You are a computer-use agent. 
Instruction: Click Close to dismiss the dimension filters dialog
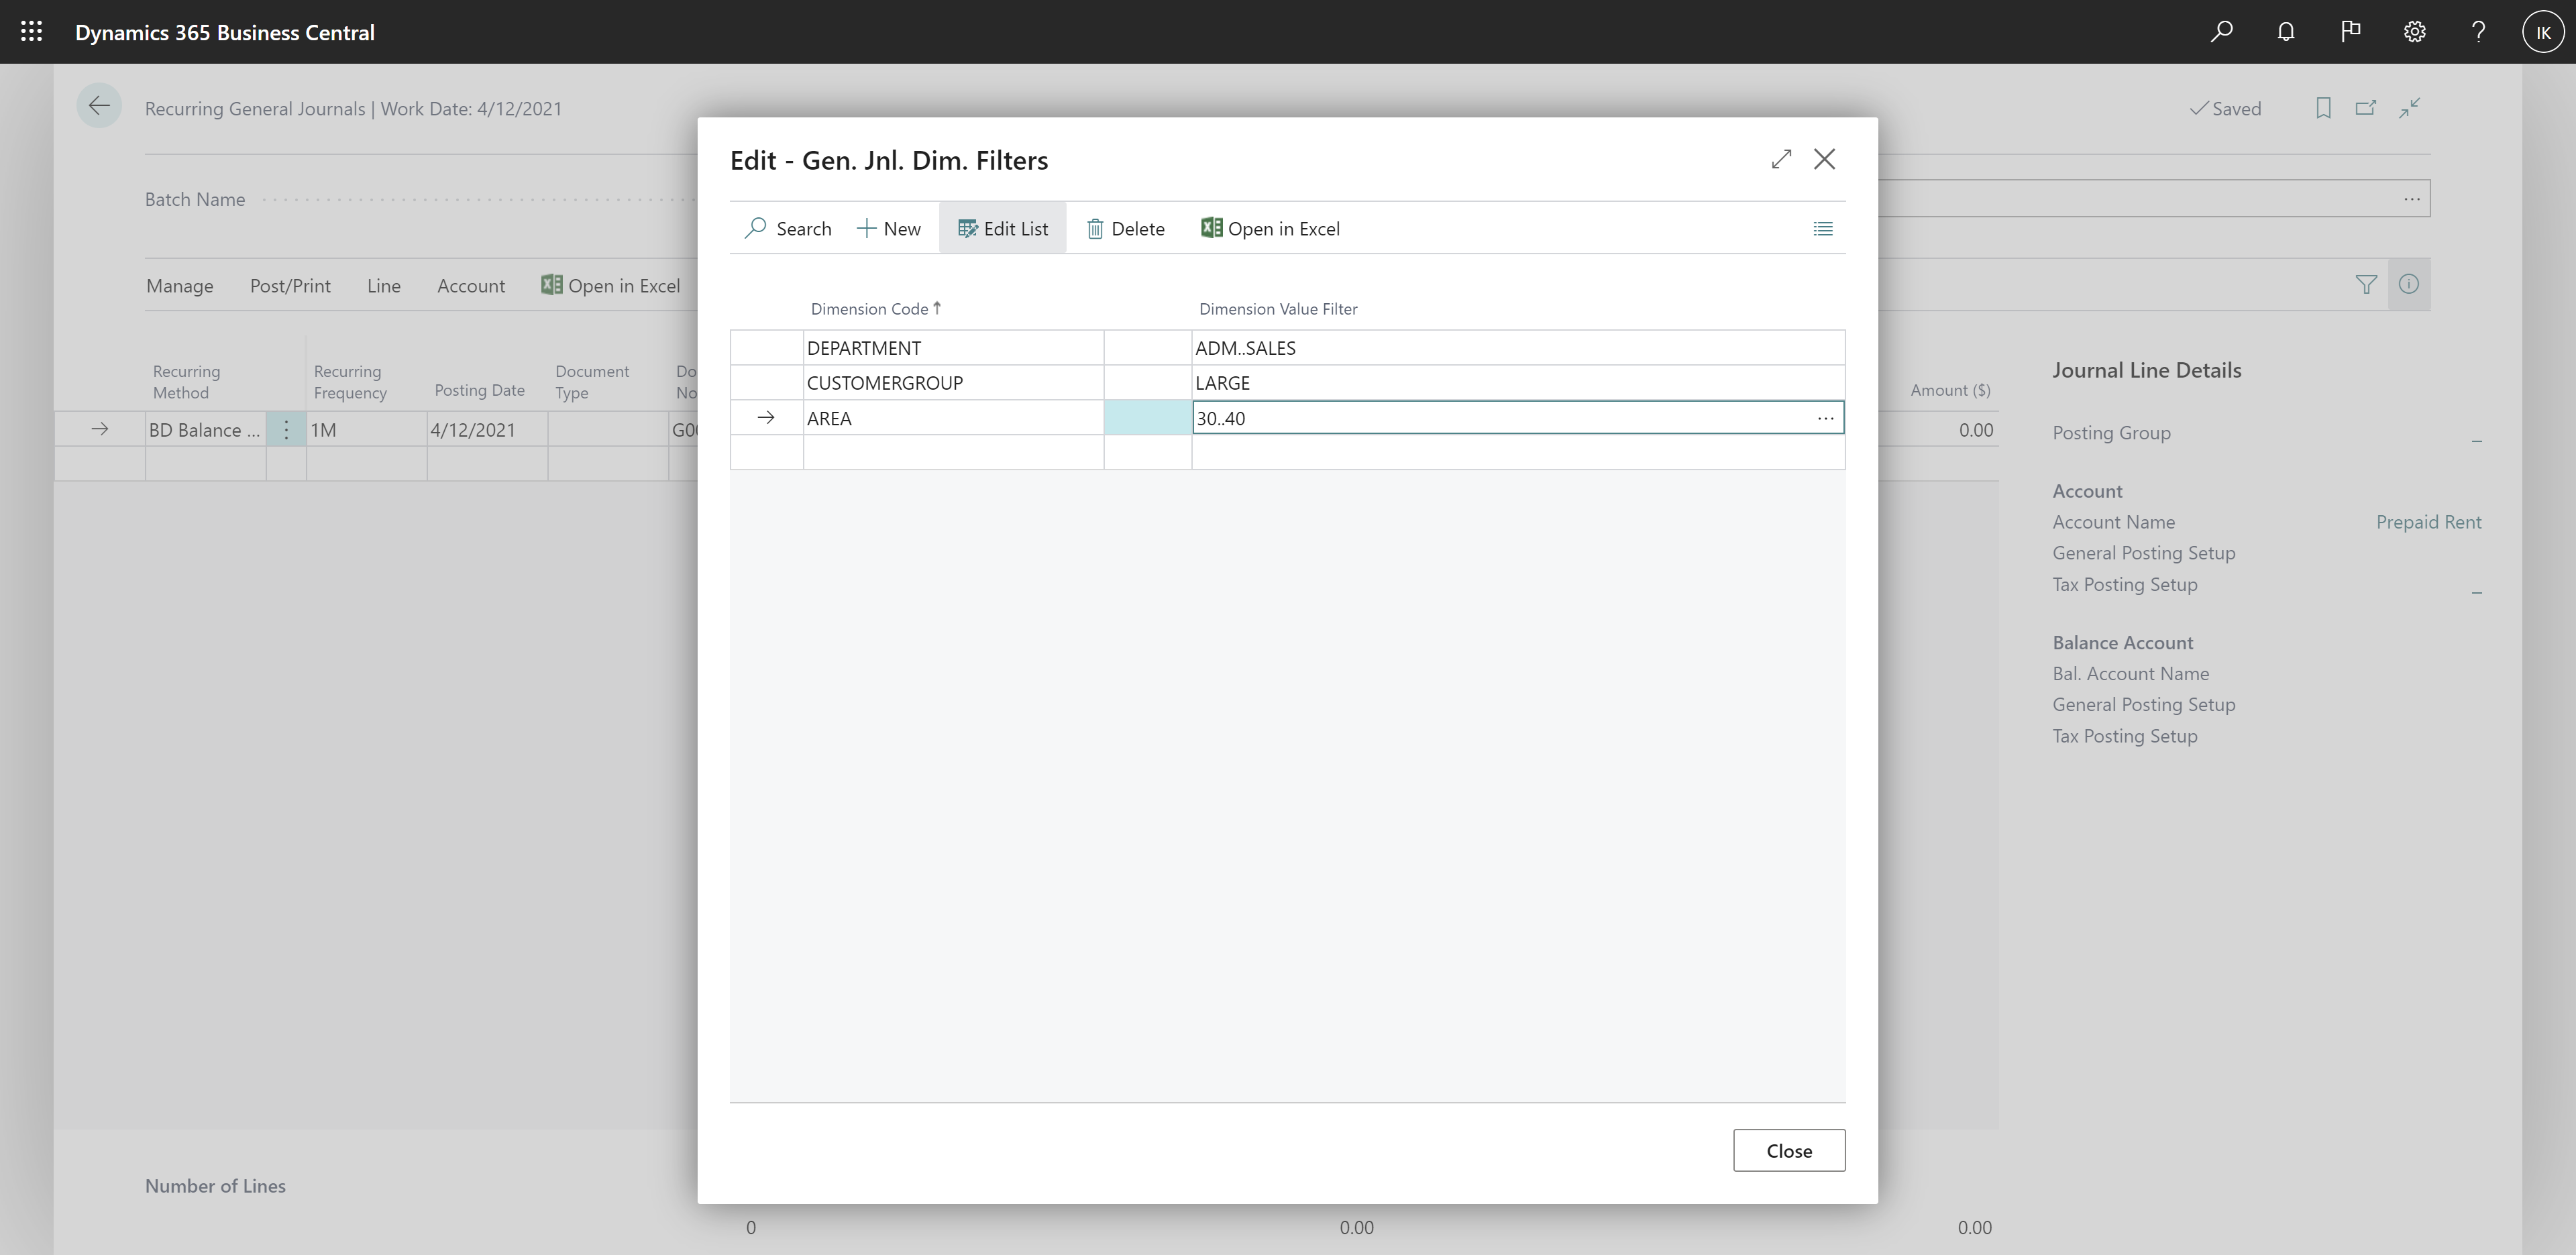click(x=1789, y=1150)
